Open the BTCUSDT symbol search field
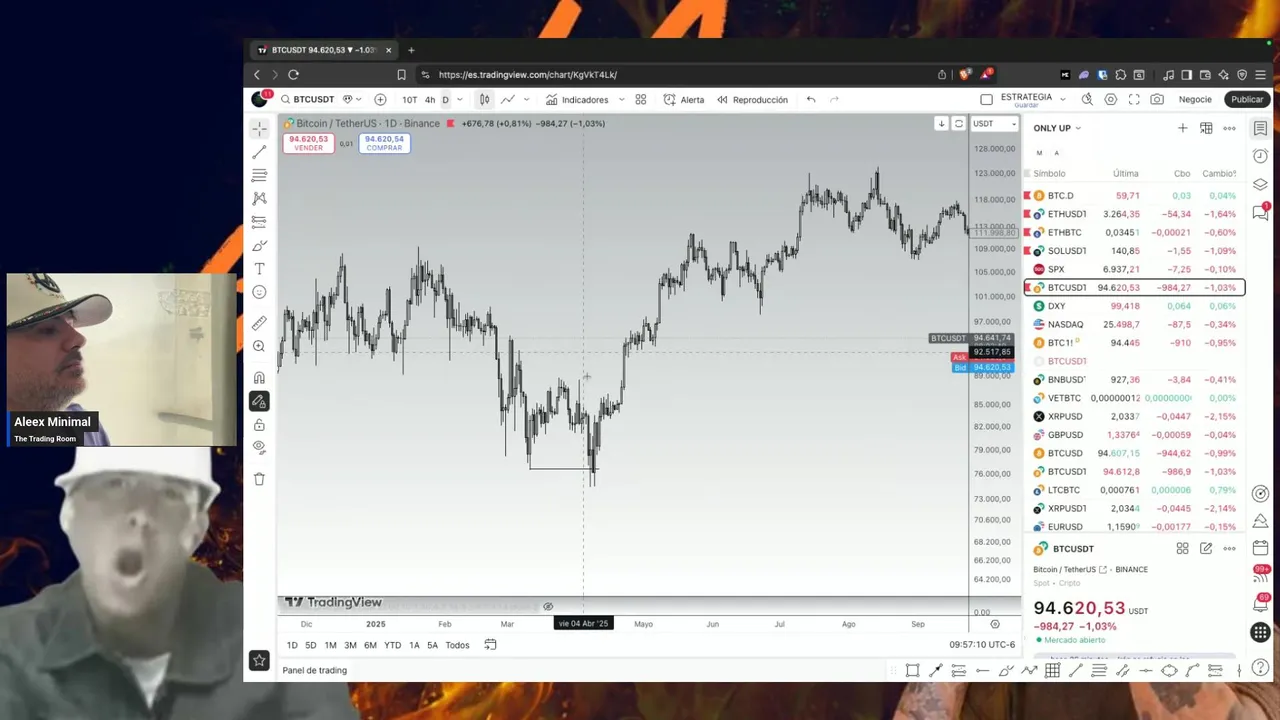 tap(307, 99)
